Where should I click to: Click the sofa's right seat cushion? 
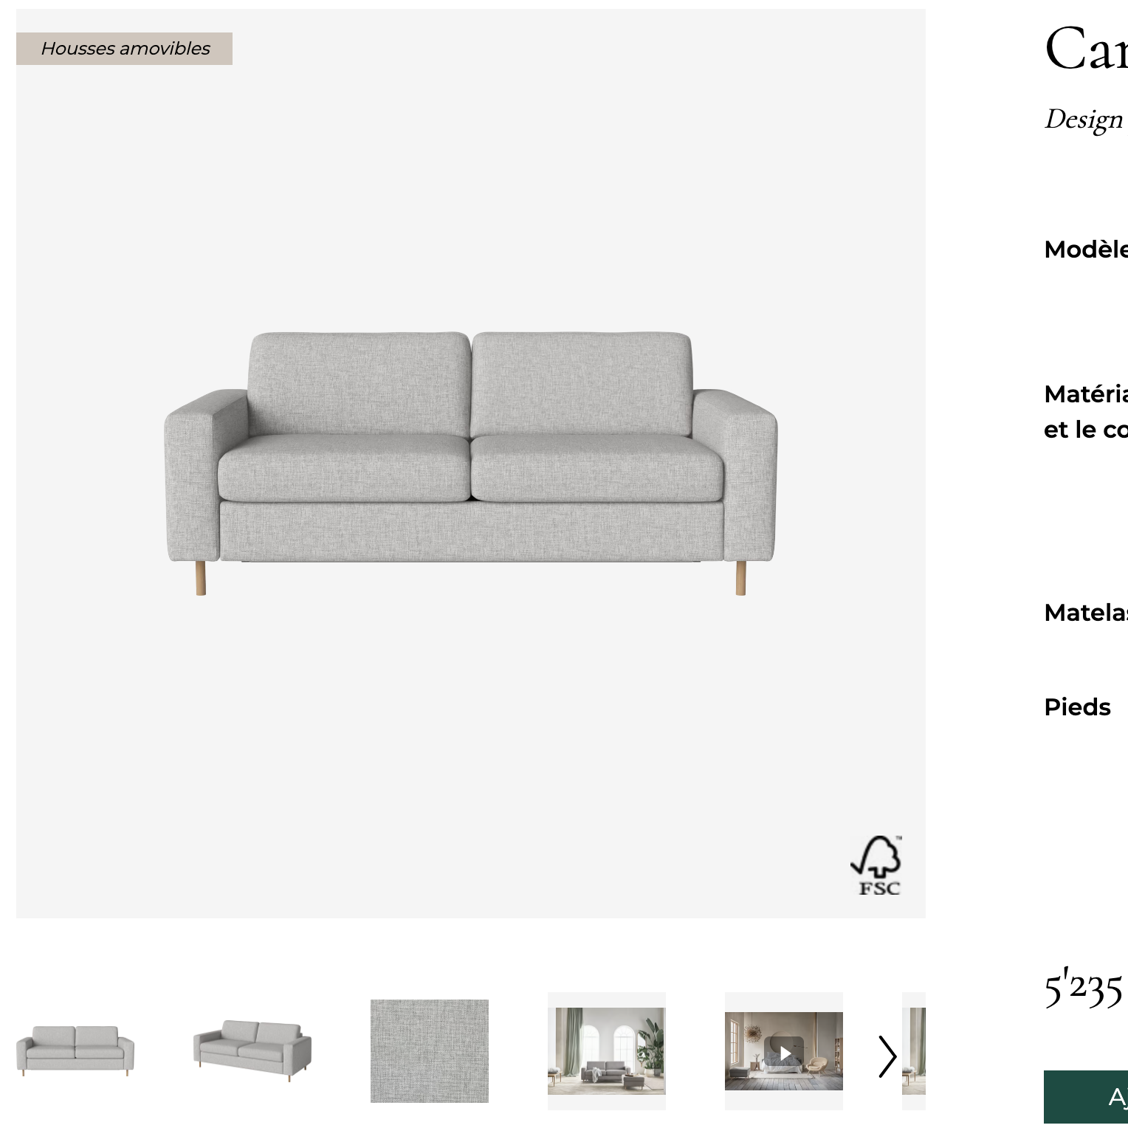pyautogui.click(x=597, y=468)
